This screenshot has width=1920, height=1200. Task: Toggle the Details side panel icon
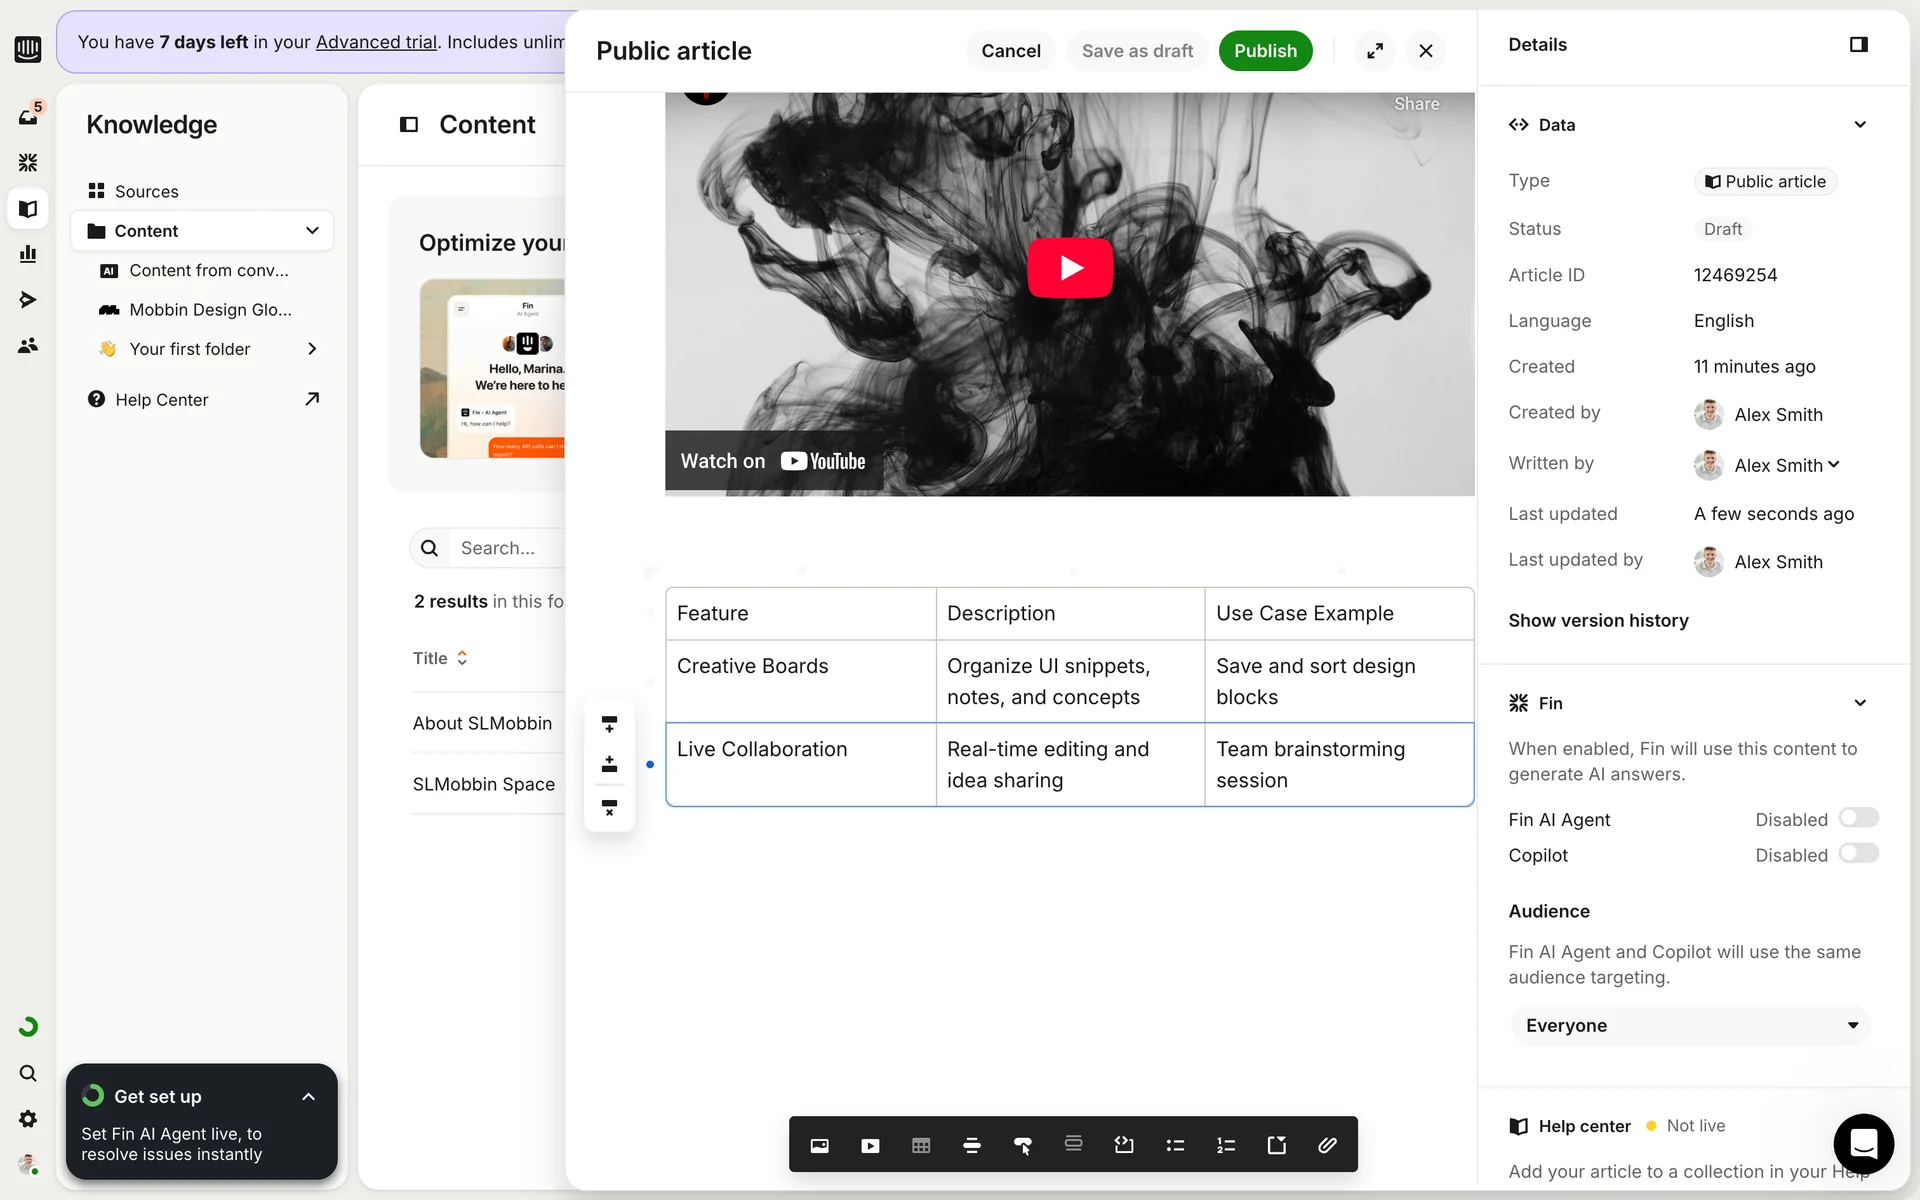[x=1858, y=45]
